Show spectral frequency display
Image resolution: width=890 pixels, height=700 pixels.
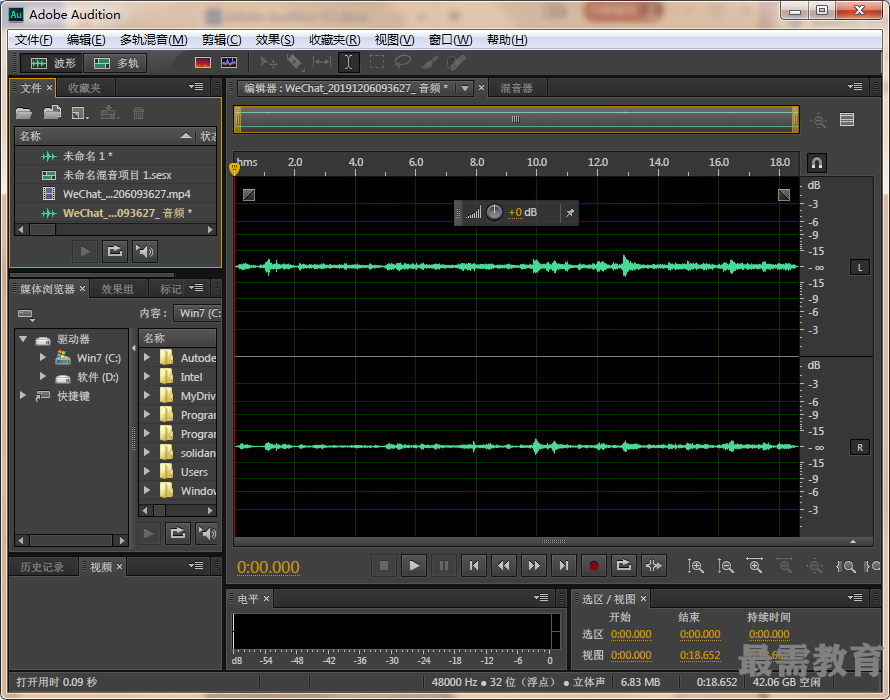click(x=203, y=62)
